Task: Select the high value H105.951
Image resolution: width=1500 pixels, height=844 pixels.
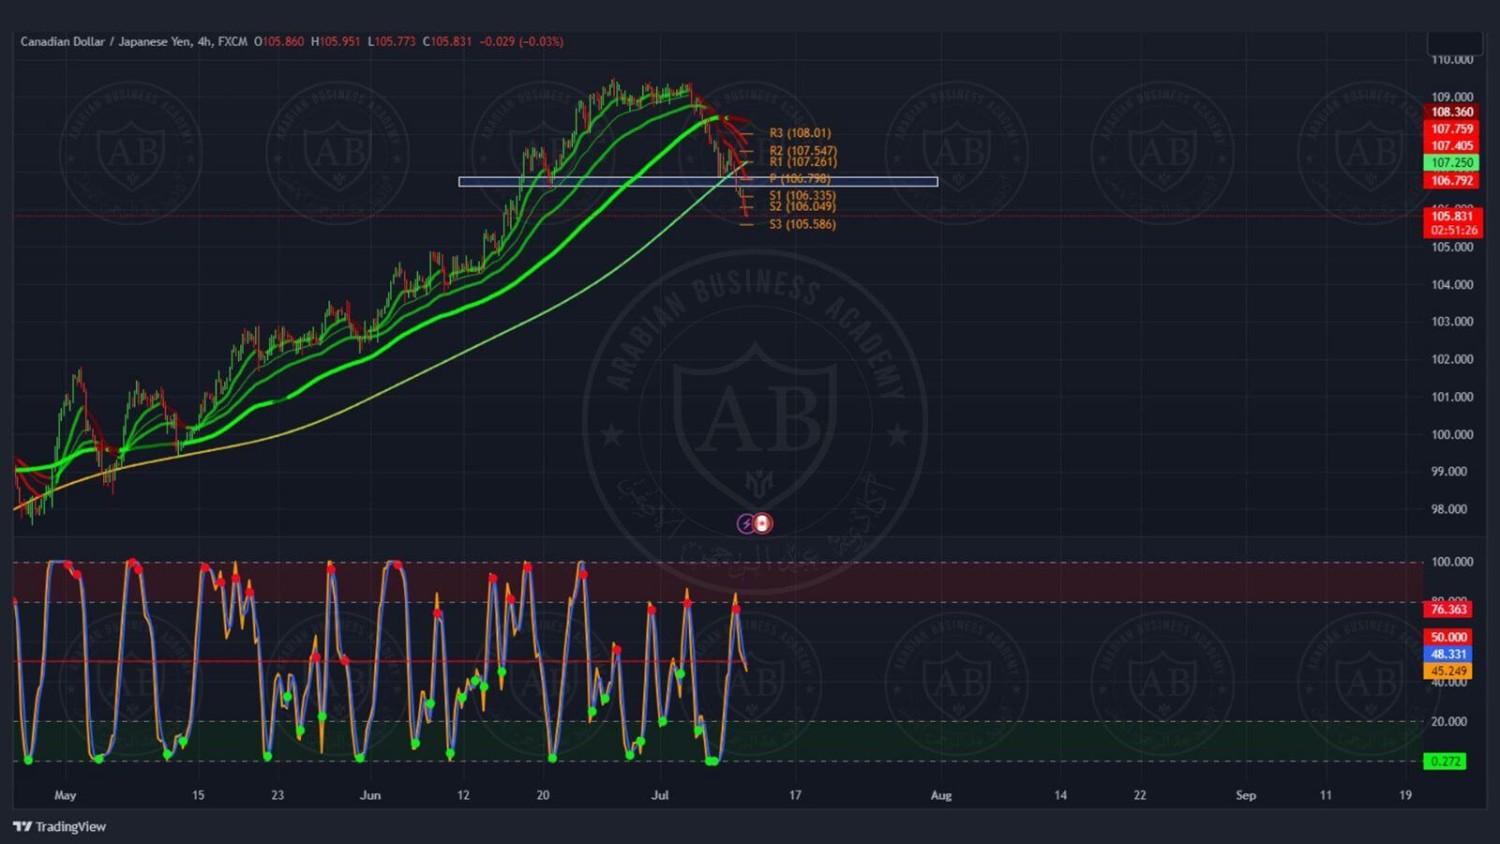Action: click(336, 42)
